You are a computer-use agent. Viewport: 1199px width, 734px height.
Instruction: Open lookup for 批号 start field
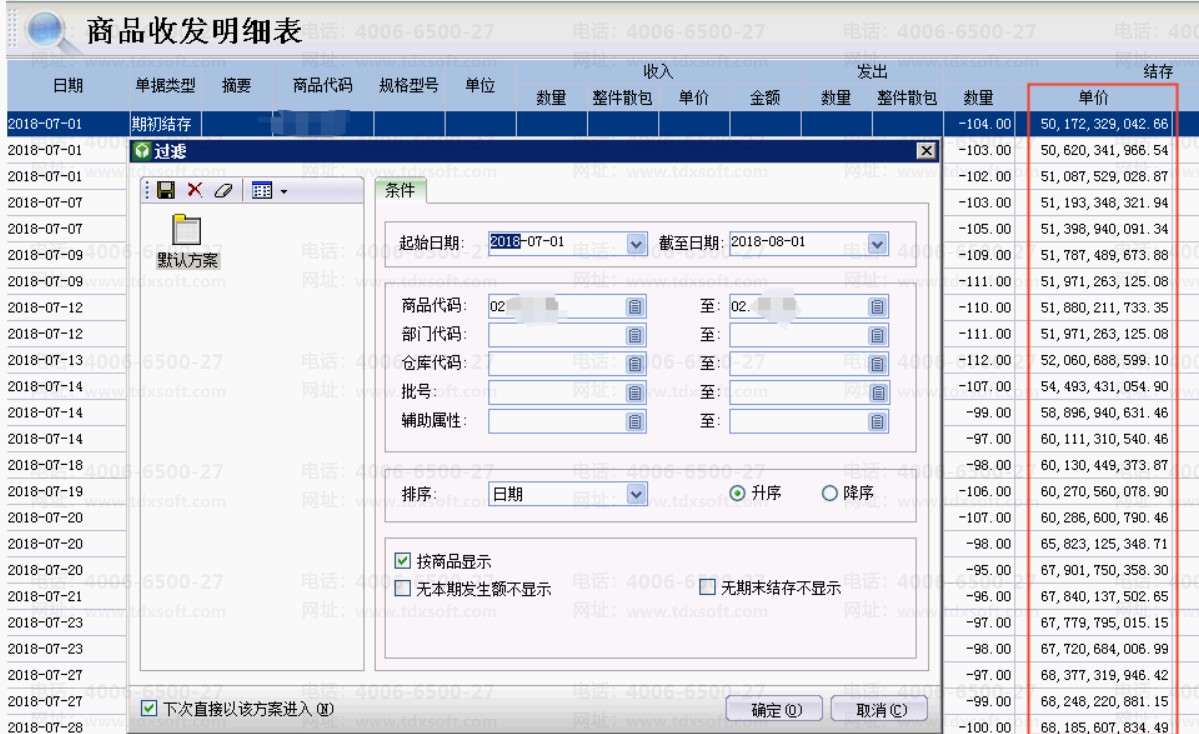[635, 393]
